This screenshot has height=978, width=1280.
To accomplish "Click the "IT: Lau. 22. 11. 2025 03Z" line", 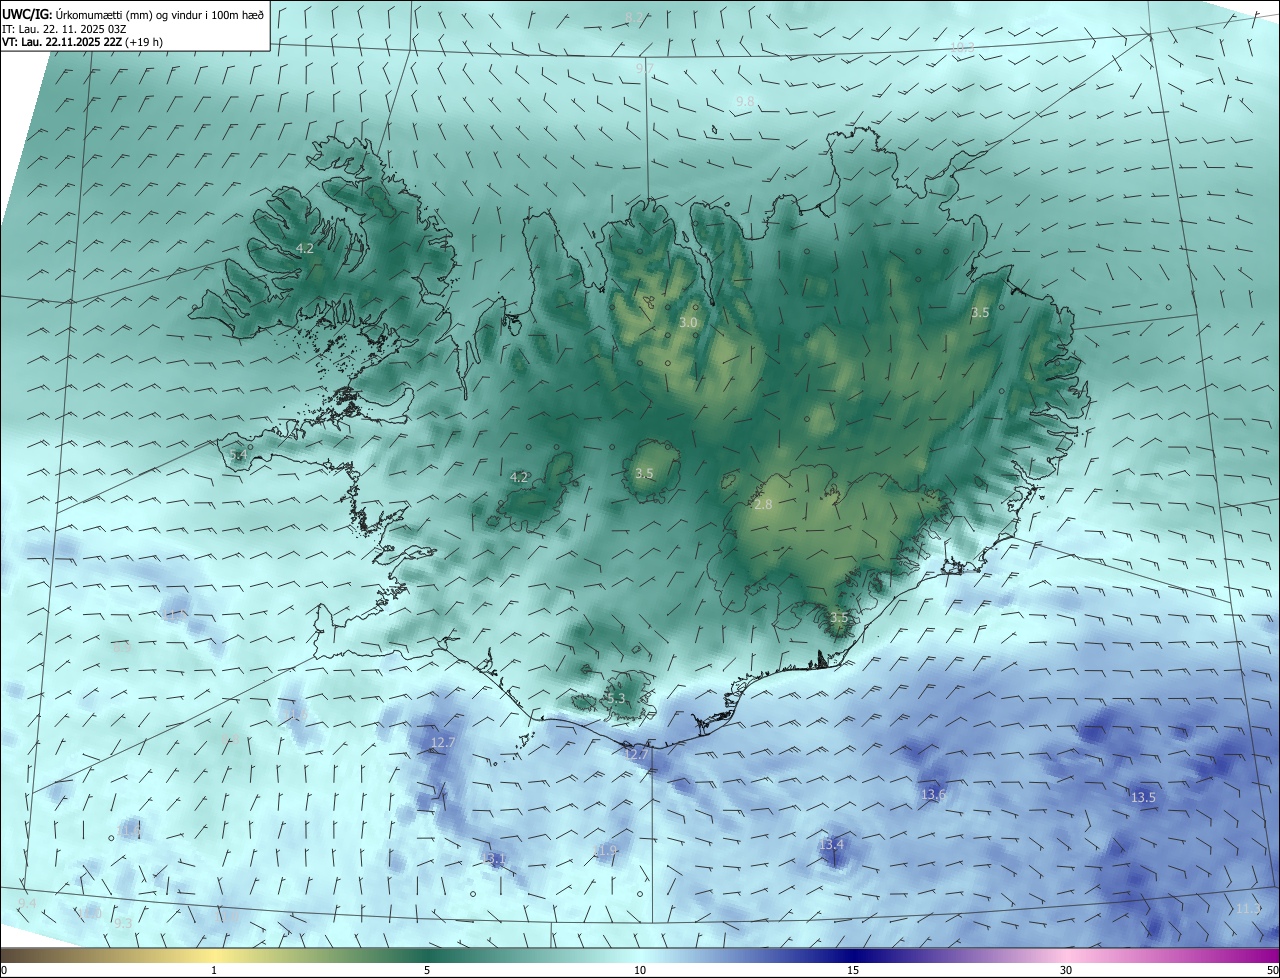I will pos(63,28).
